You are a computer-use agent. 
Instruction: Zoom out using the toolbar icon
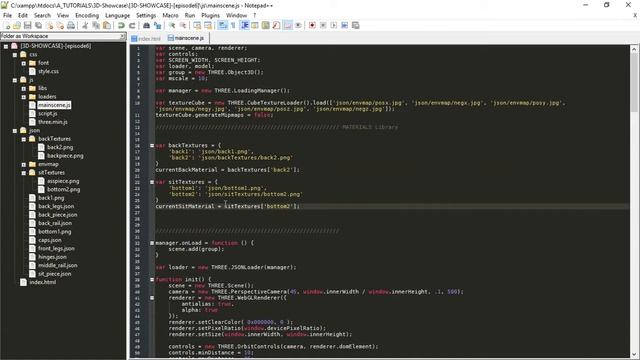point(183,25)
